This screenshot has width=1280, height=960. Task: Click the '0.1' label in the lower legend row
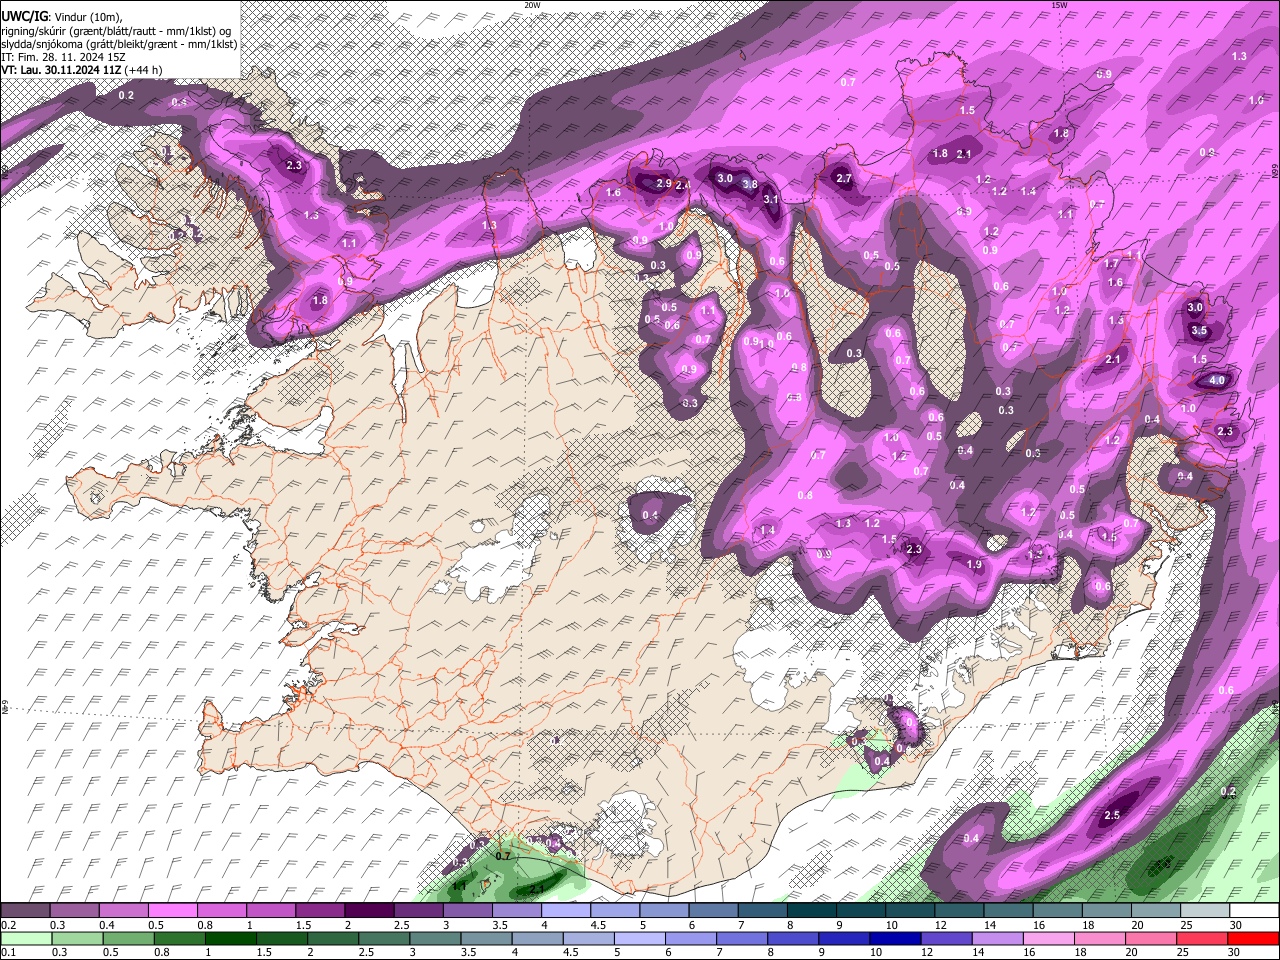pyautogui.click(x=7, y=953)
